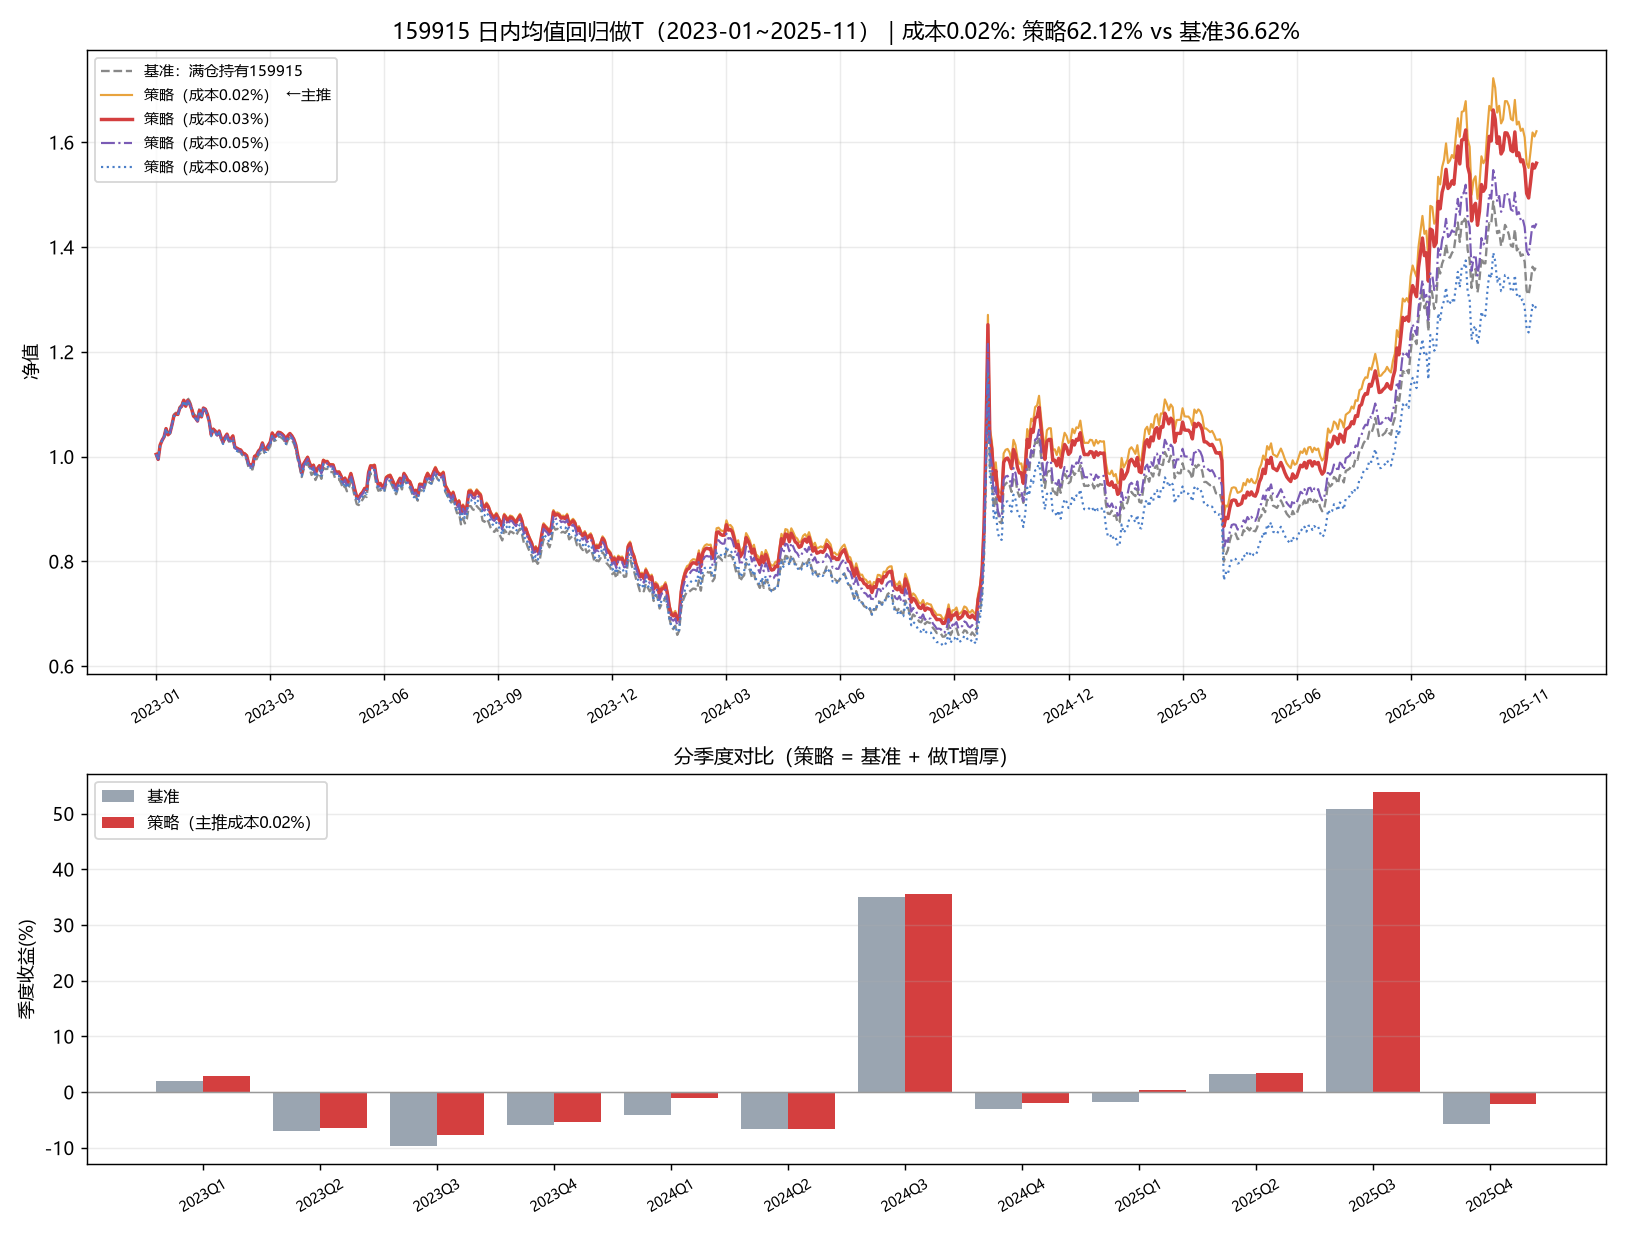Click the gray benchmark bar for 2025Q4
1625x1235 pixels.
point(1466,1108)
